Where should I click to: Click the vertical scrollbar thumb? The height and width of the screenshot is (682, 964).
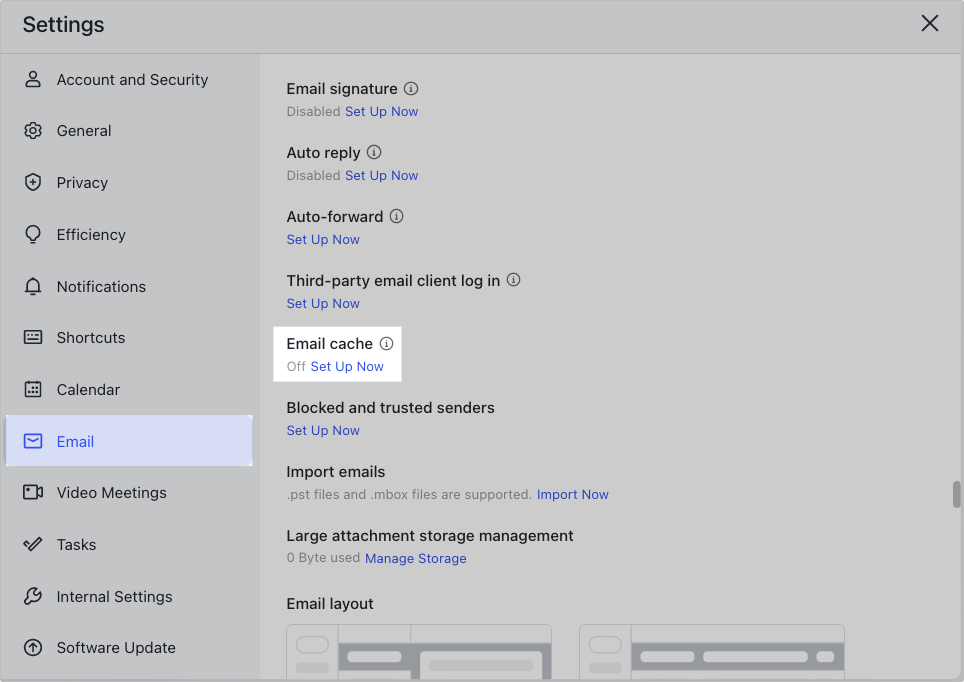point(956,494)
